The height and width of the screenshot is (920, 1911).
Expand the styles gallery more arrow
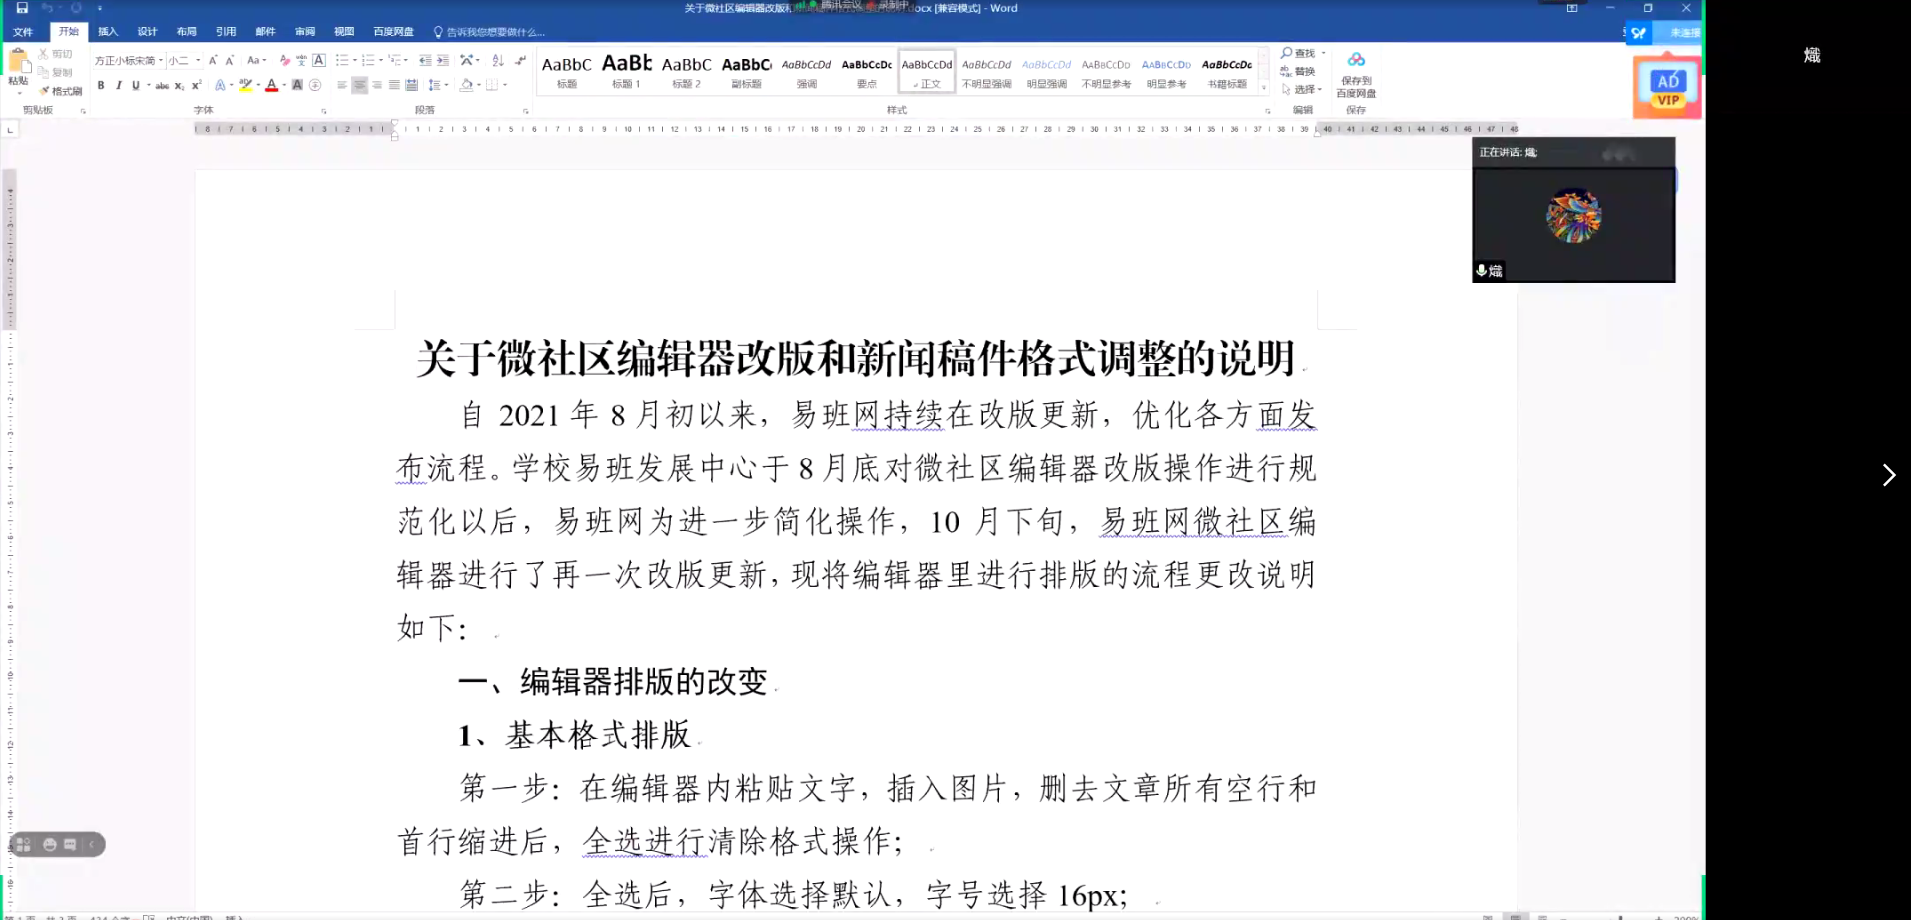(x=1264, y=87)
